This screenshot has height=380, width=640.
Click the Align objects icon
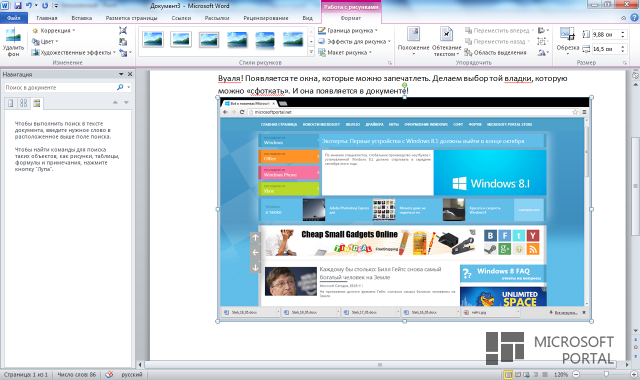click(x=542, y=31)
